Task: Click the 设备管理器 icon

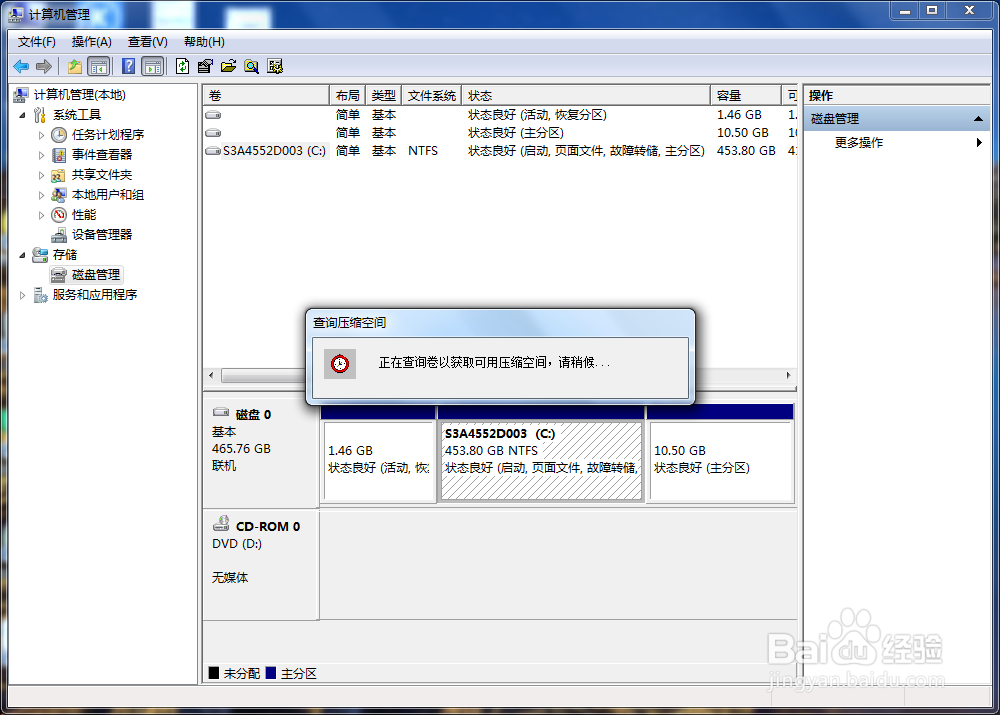Action: (59, 235)
